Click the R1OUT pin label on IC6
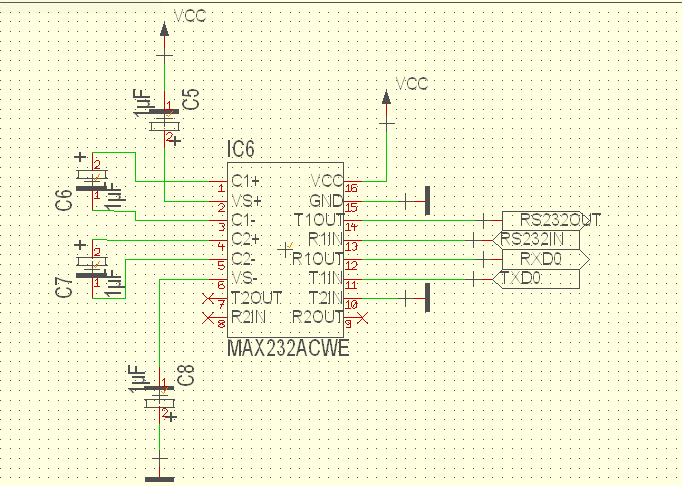The width and height of the screenshot is (682, 486). (x=318, y=259)
